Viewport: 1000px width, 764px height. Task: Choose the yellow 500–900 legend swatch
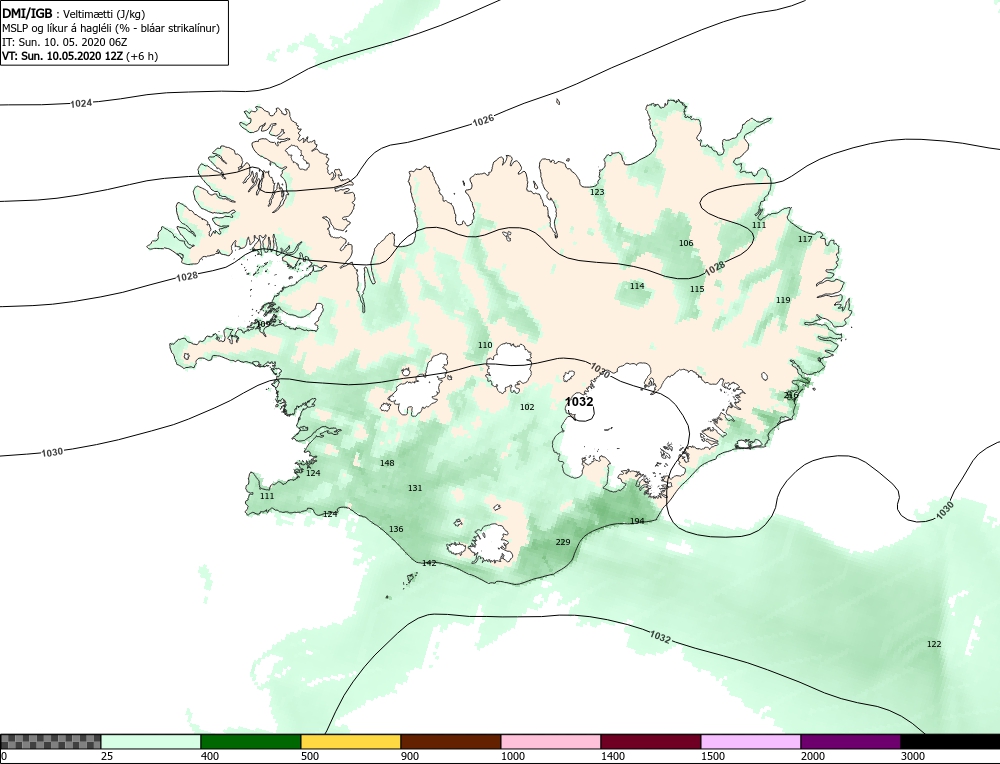coord(351,741)
